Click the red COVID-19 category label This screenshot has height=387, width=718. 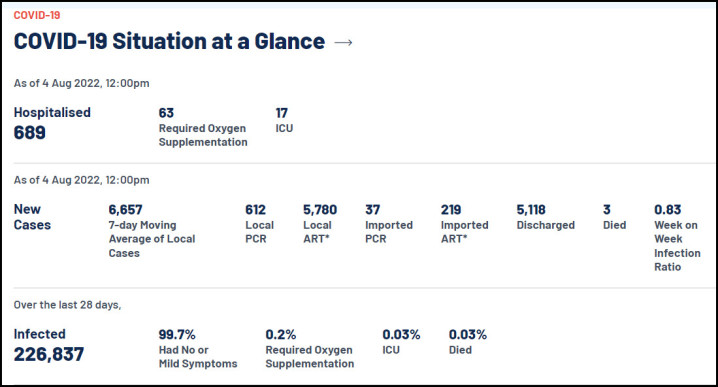point(37,15)
